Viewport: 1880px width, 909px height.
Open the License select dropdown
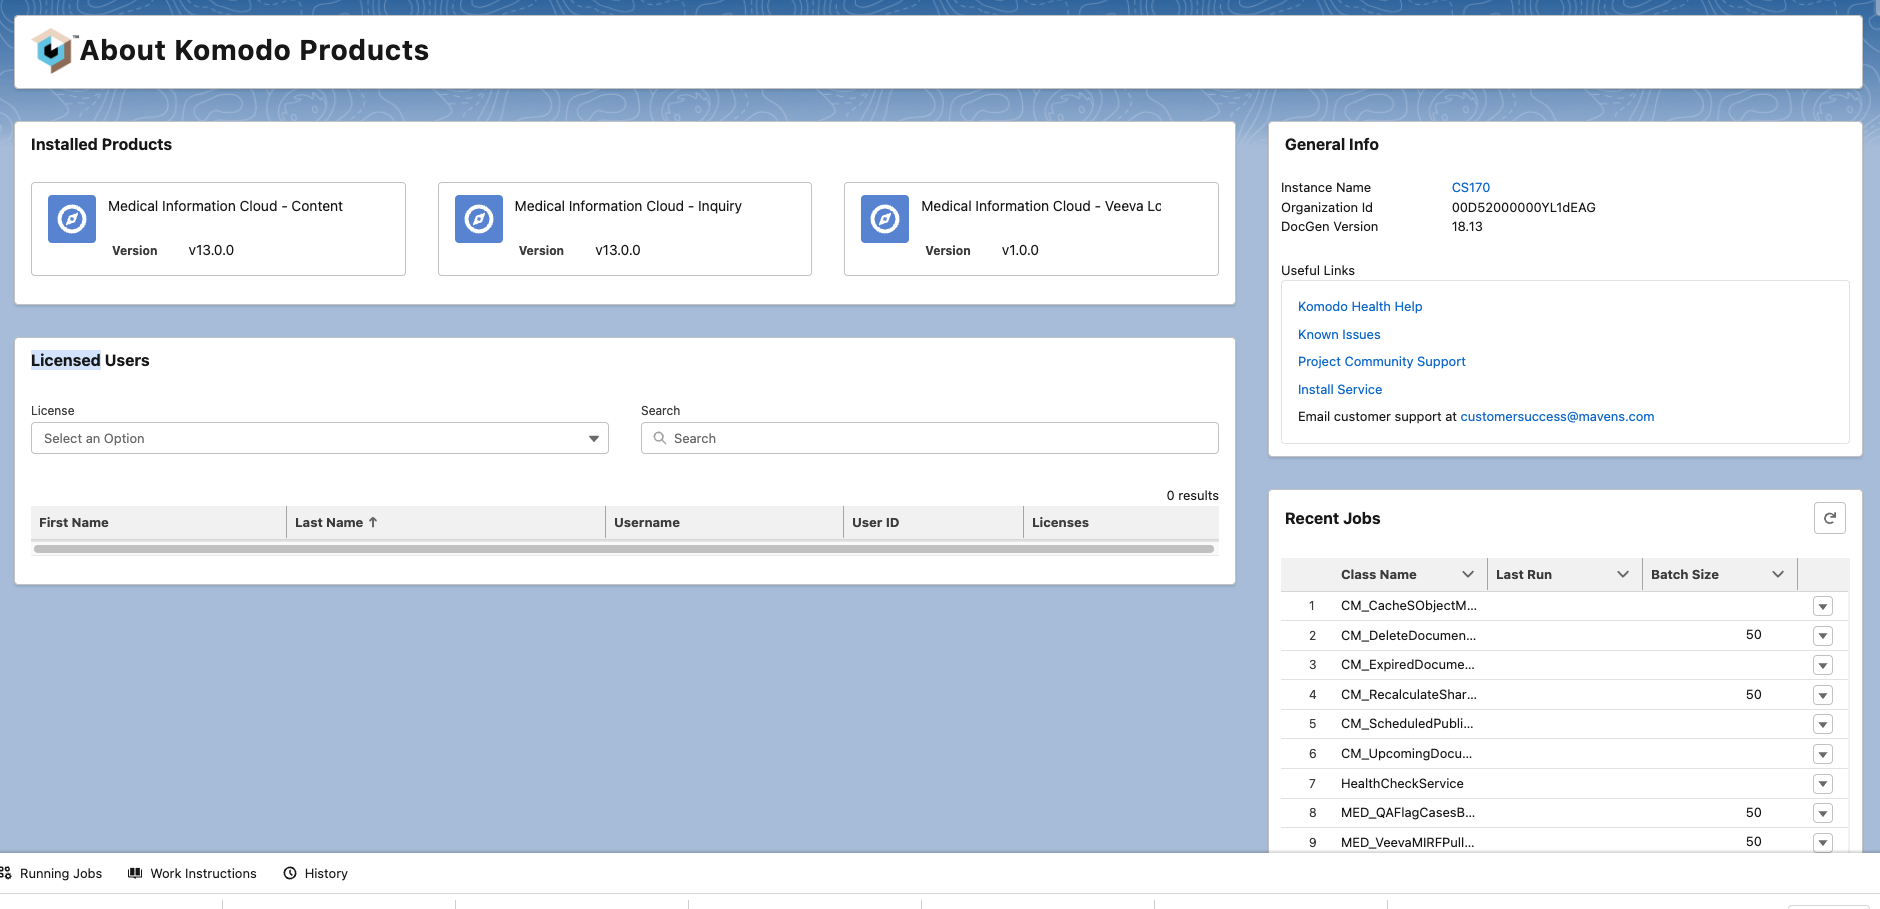tap(319, 438)
